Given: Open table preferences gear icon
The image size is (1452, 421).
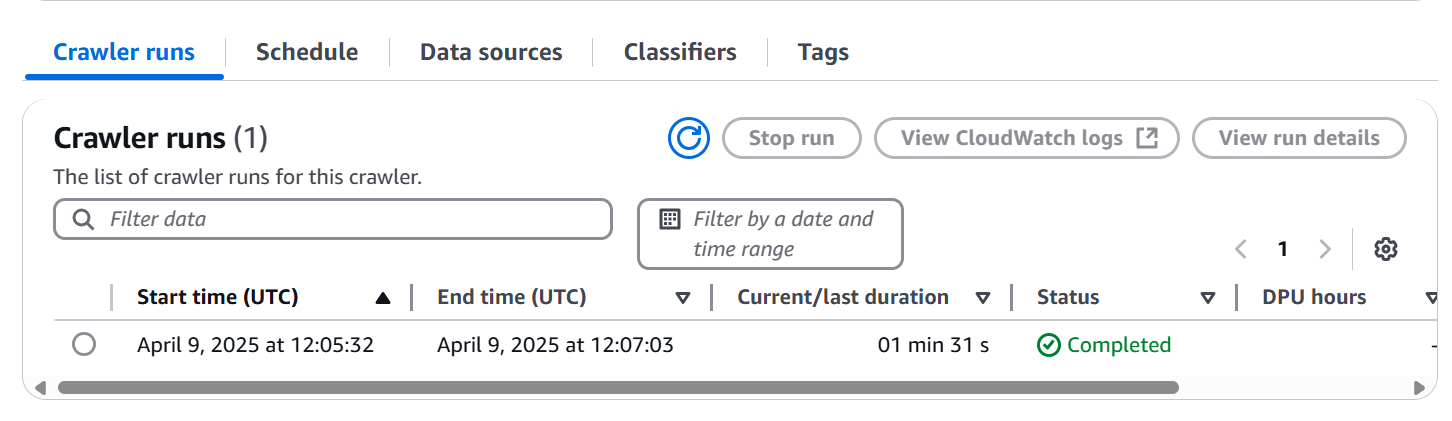Looking at the screenshot, I should [1385, 249].
